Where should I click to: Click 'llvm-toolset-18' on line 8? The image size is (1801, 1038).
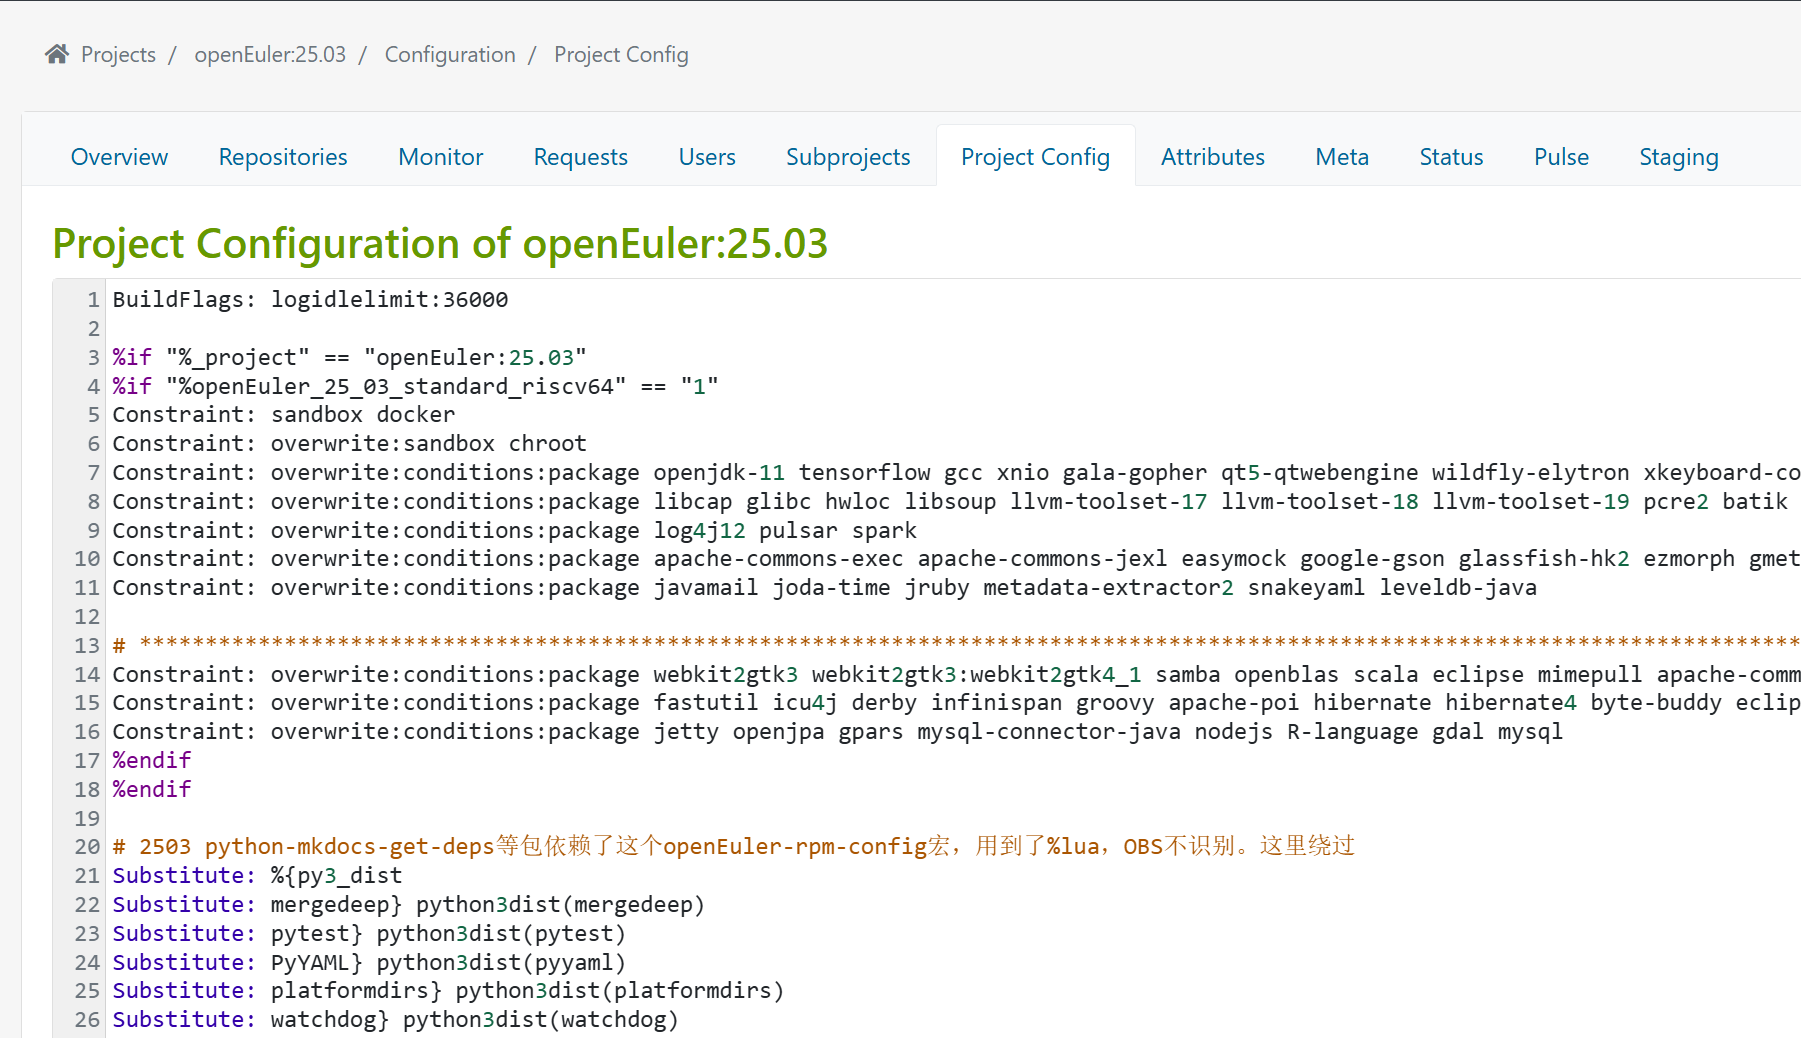click(x=1320, y=502)
